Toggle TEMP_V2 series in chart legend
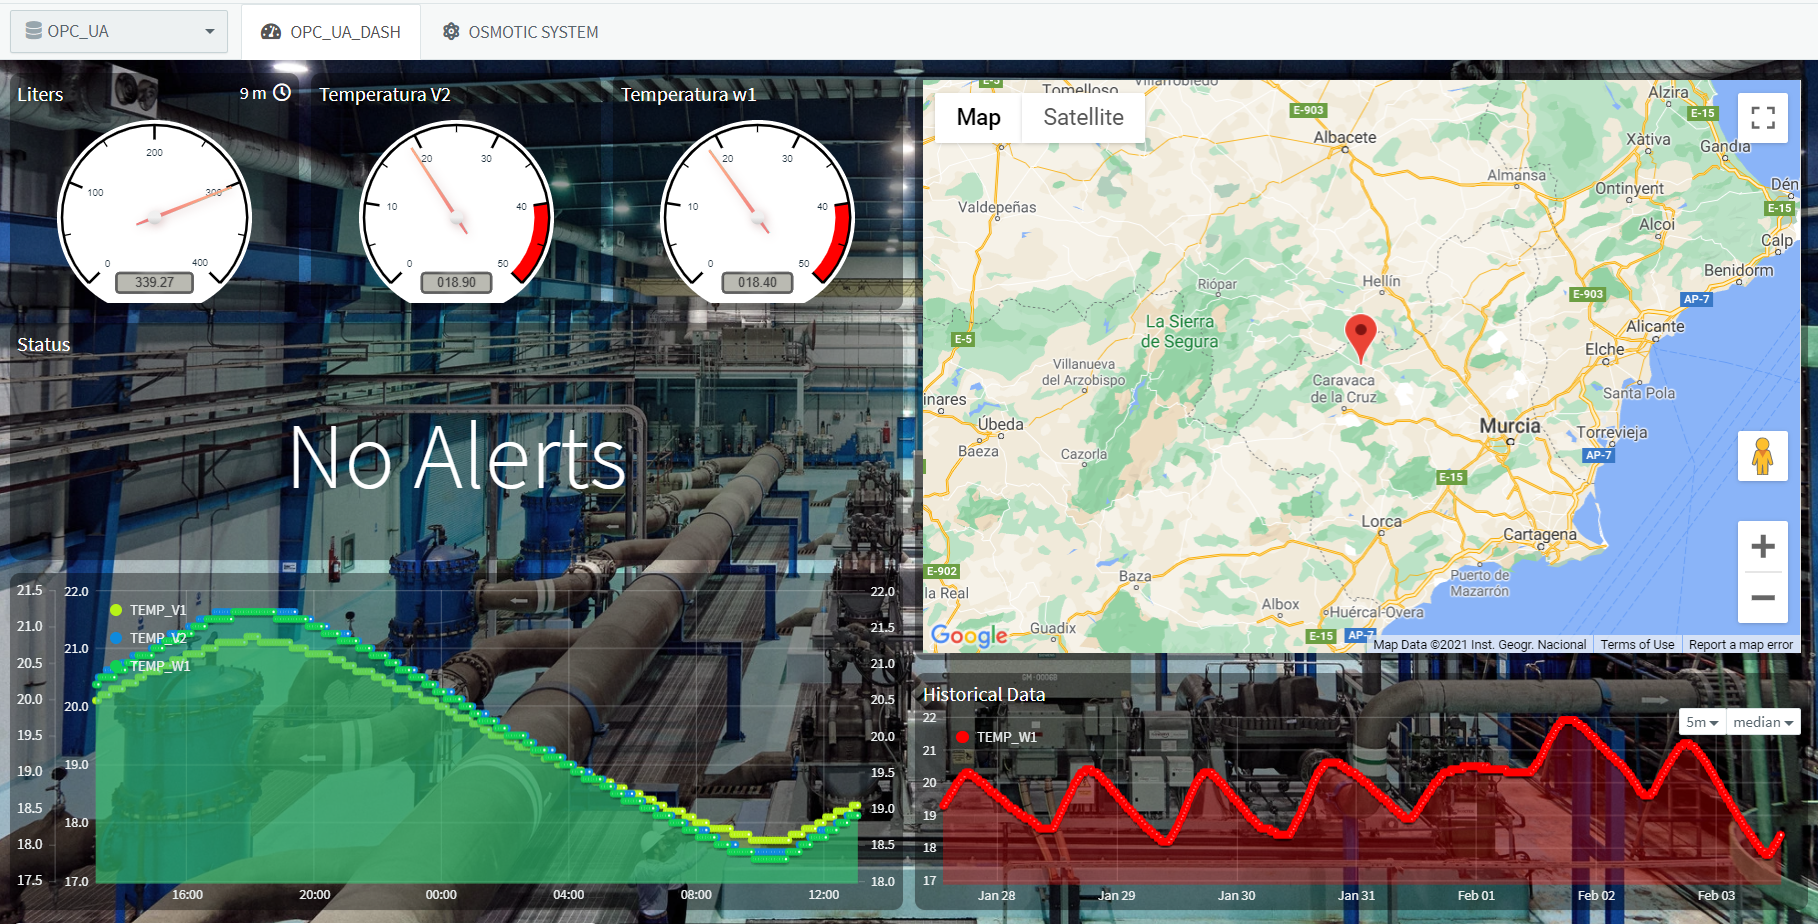Viewport: 1818px width, 924px height. (148, 638)
